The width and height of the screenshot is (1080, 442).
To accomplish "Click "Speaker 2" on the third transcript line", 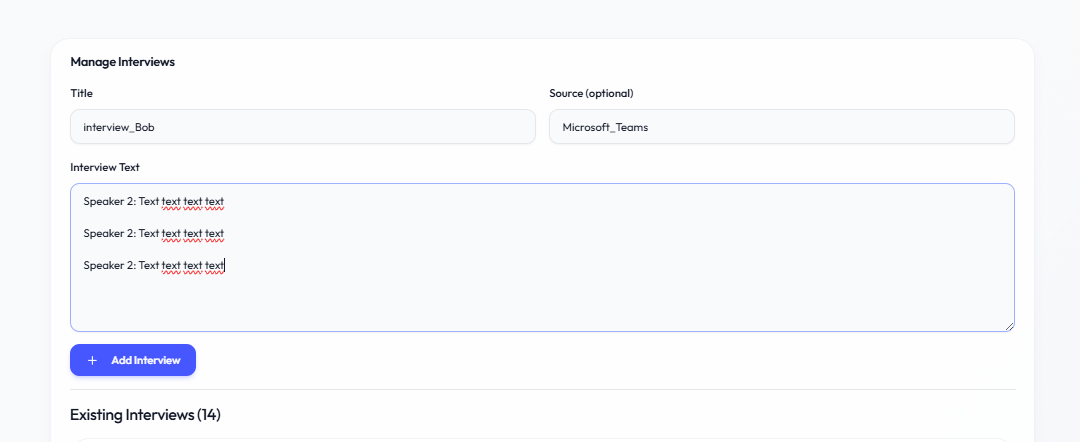I will pyautogui.click(x=108, y=265).
